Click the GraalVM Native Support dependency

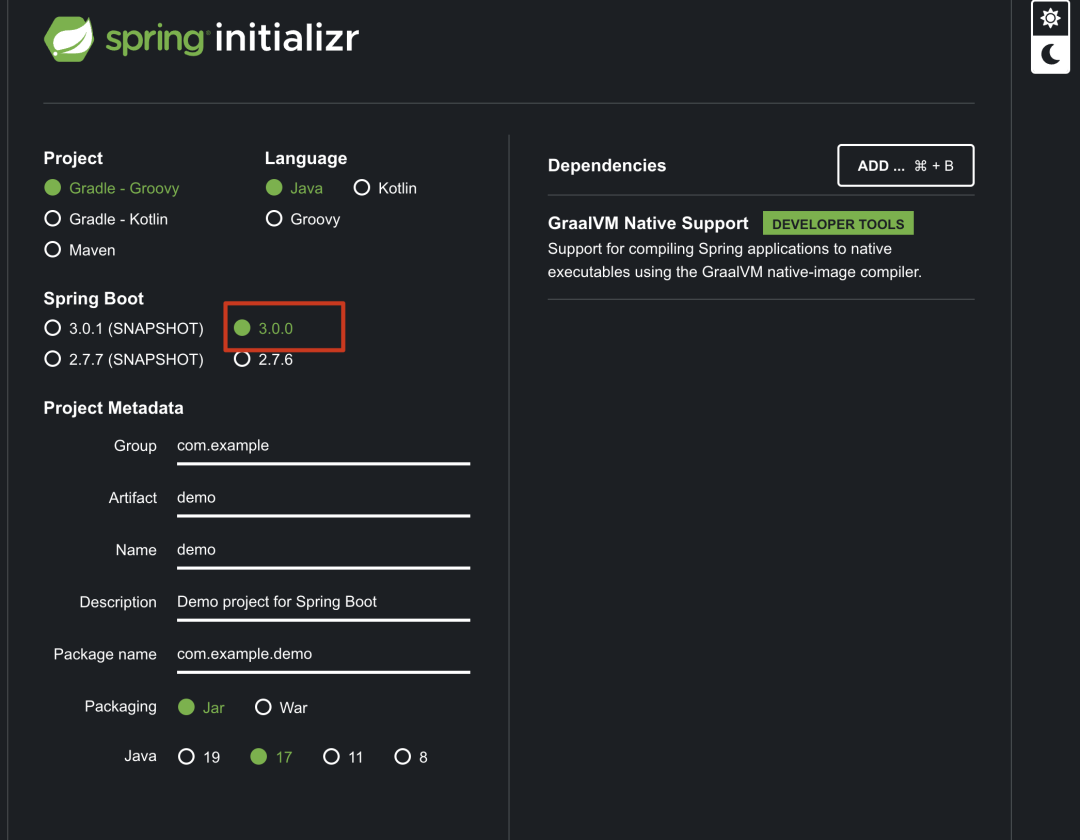pyautogui.click(x=648, y=224)
